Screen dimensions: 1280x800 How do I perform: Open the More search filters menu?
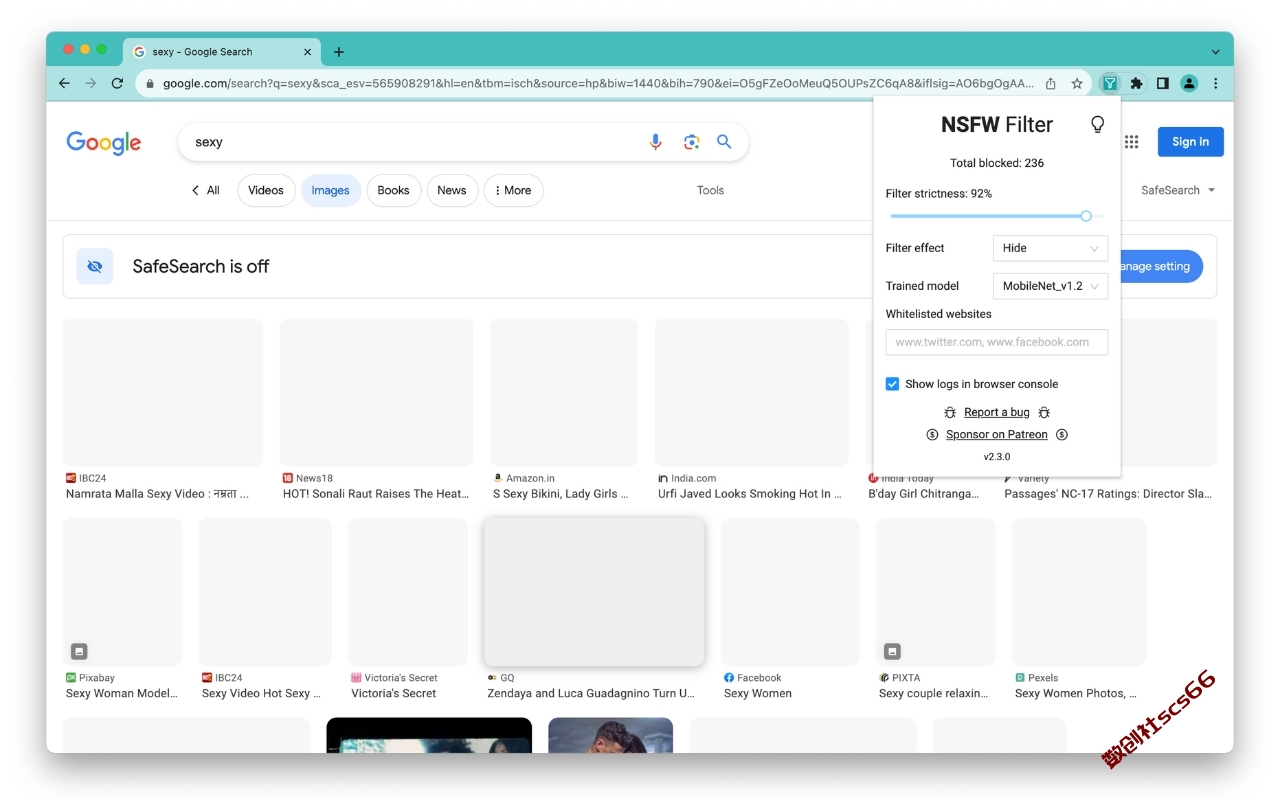point(513,190)
